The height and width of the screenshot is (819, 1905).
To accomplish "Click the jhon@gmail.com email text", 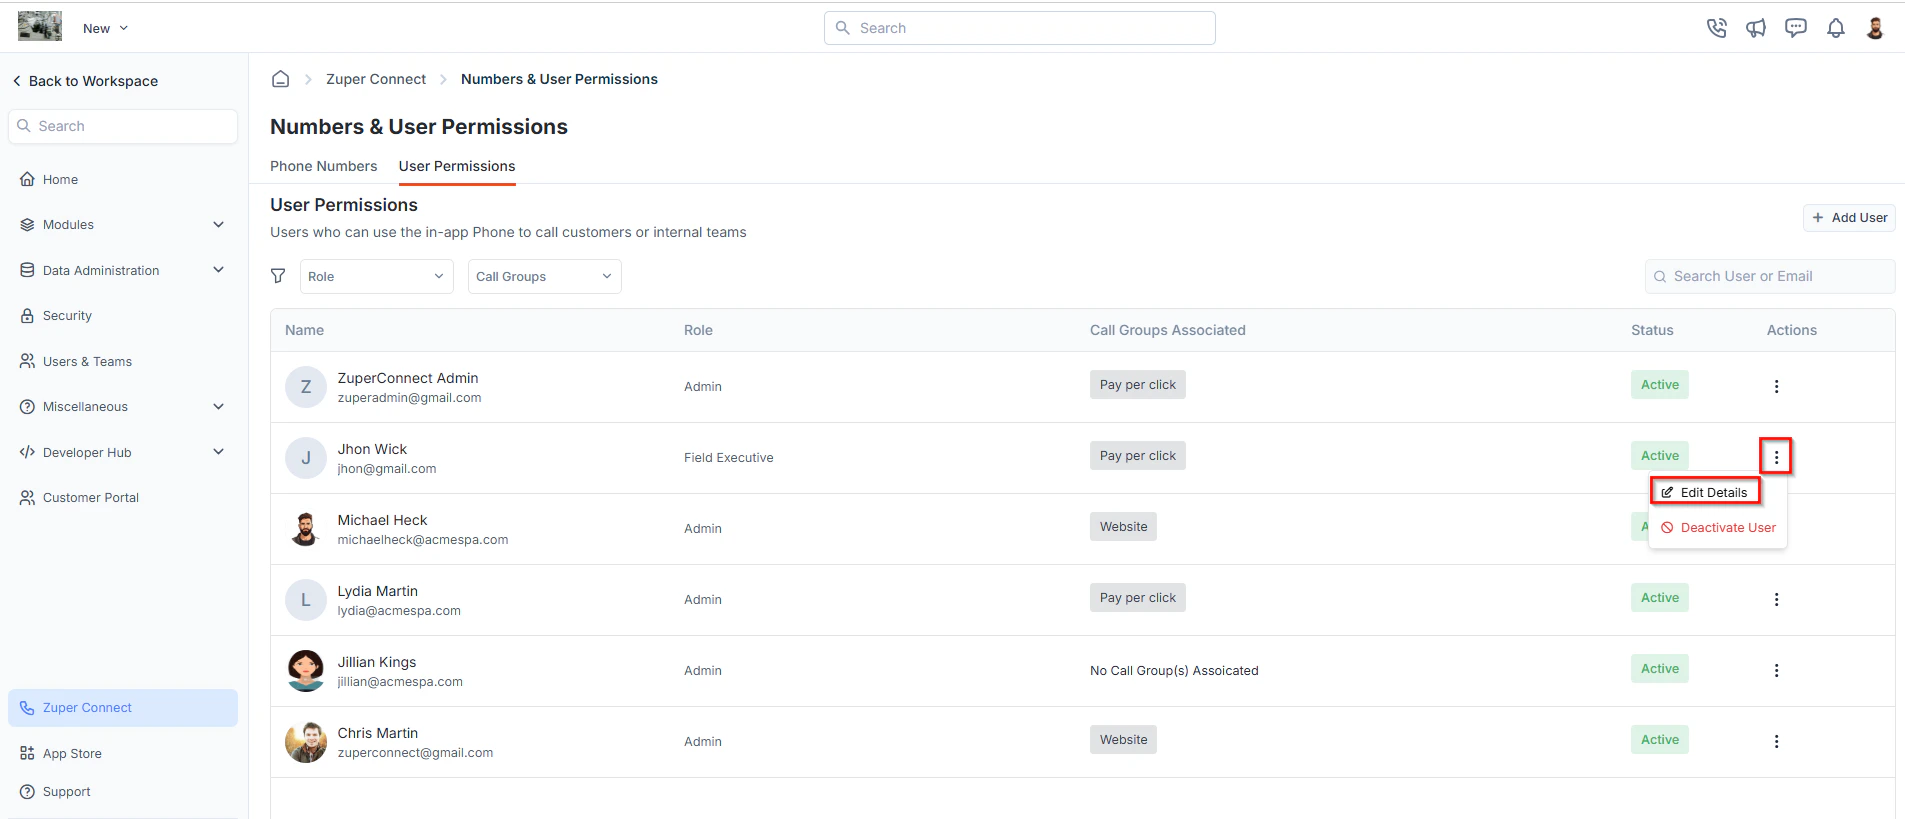I will (x=387, y=469).
